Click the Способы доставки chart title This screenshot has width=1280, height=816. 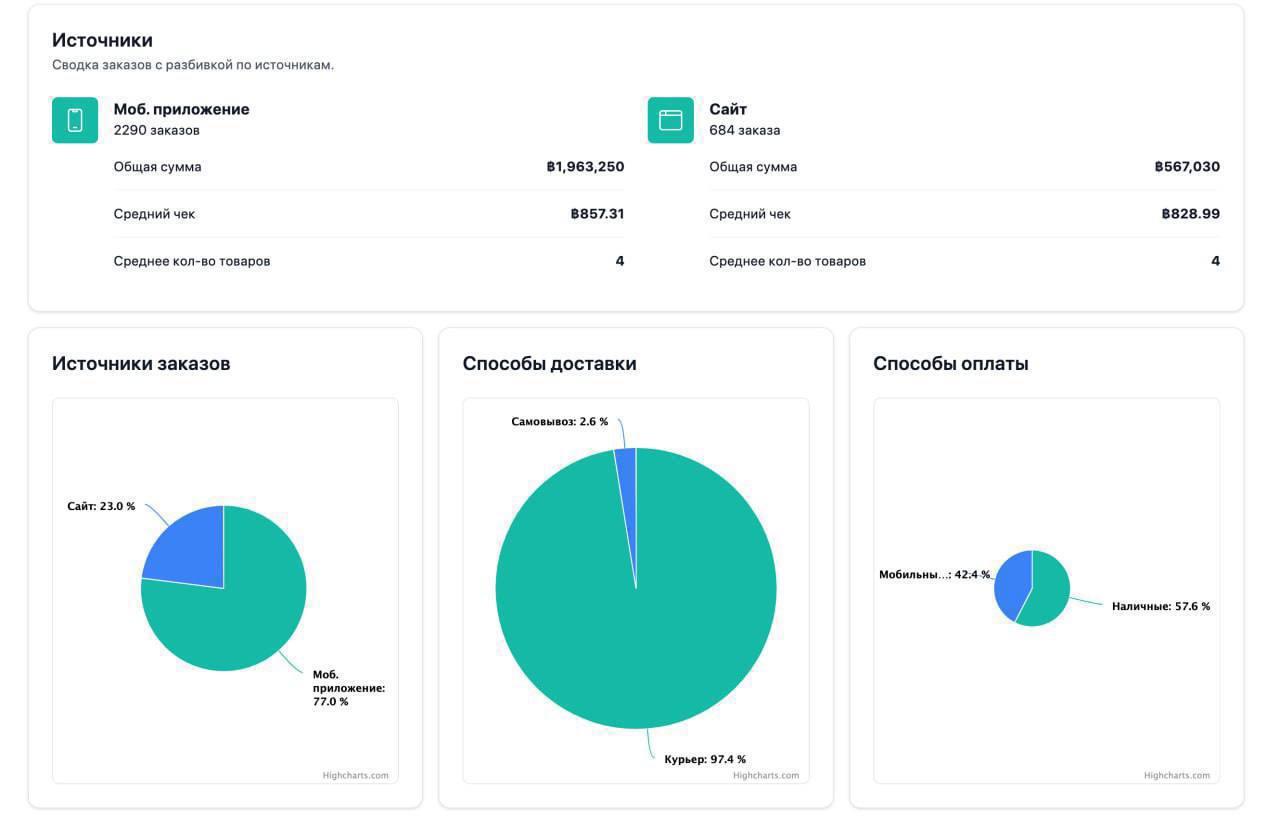tap(549, 363)
